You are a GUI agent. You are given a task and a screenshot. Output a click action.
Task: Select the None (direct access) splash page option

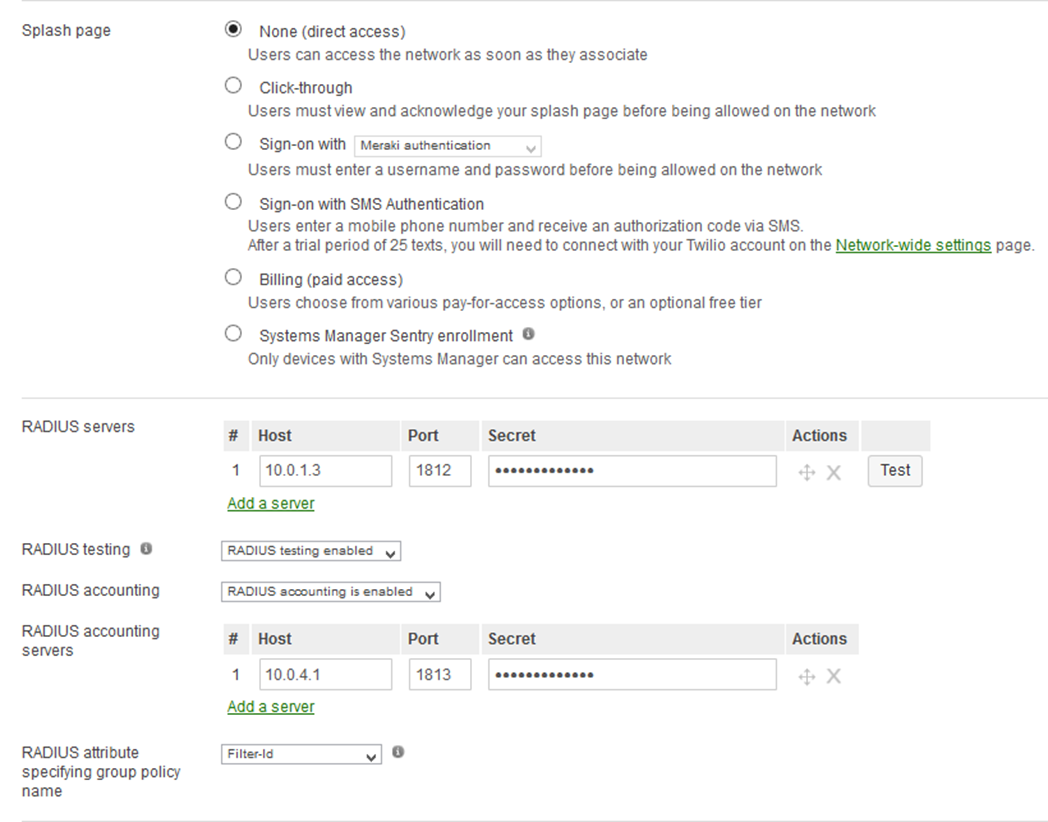coord(232,28)
